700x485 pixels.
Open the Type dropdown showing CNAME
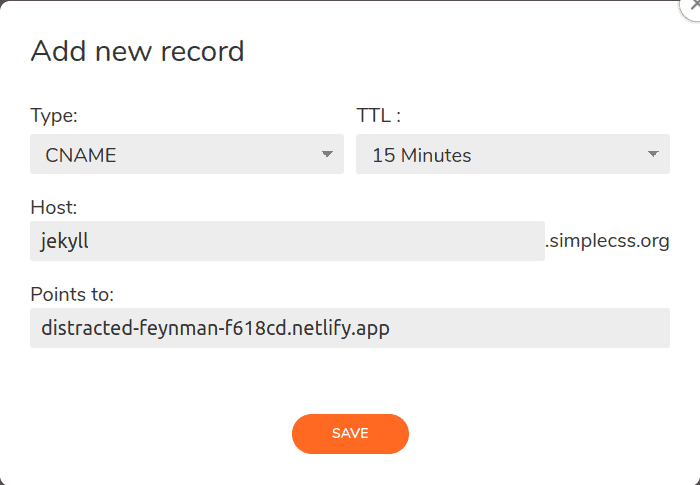tap(187, 154)
